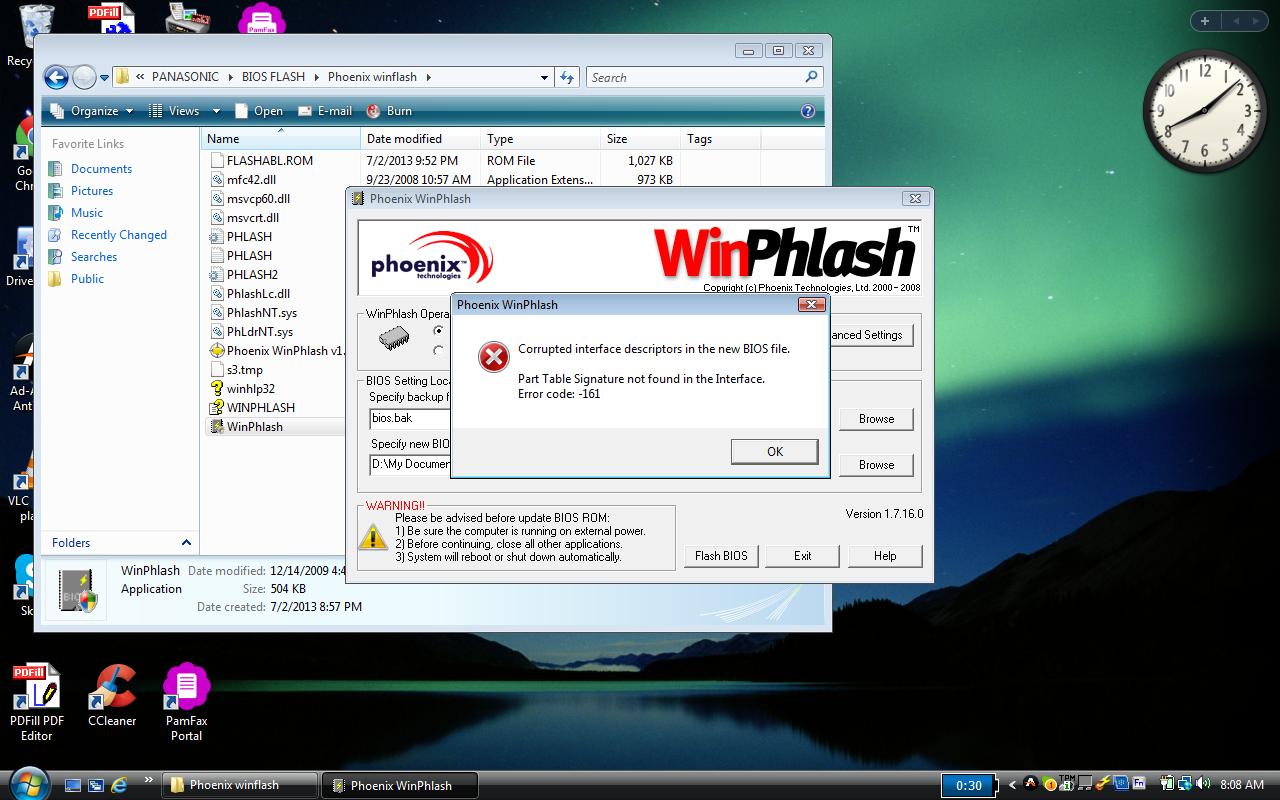Open Music in Favorite Links

[87, 213]
